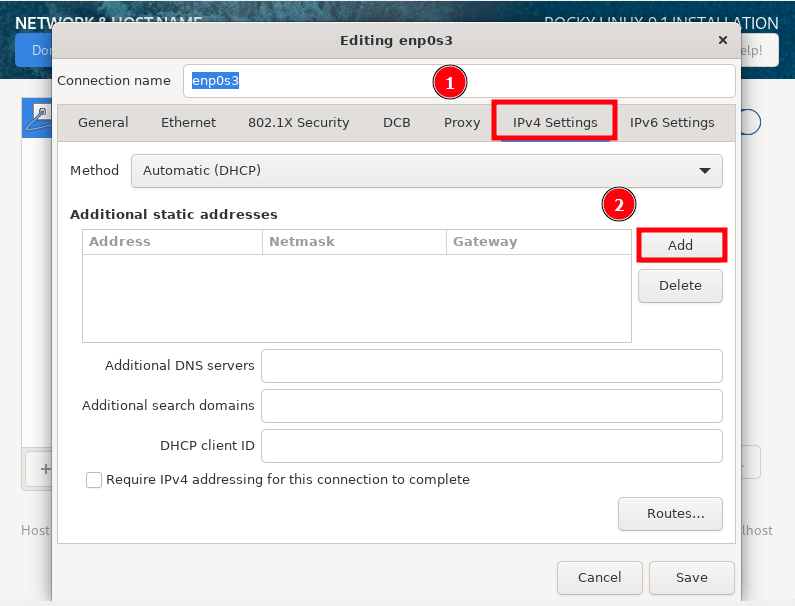Screen dimensions: 795x606
Task: Open the Method dropdown
Action: point(426,171)
